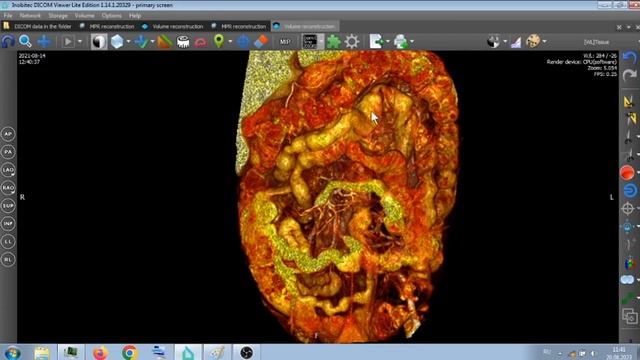Select the orange-blue eraser tool

(261, 42)
